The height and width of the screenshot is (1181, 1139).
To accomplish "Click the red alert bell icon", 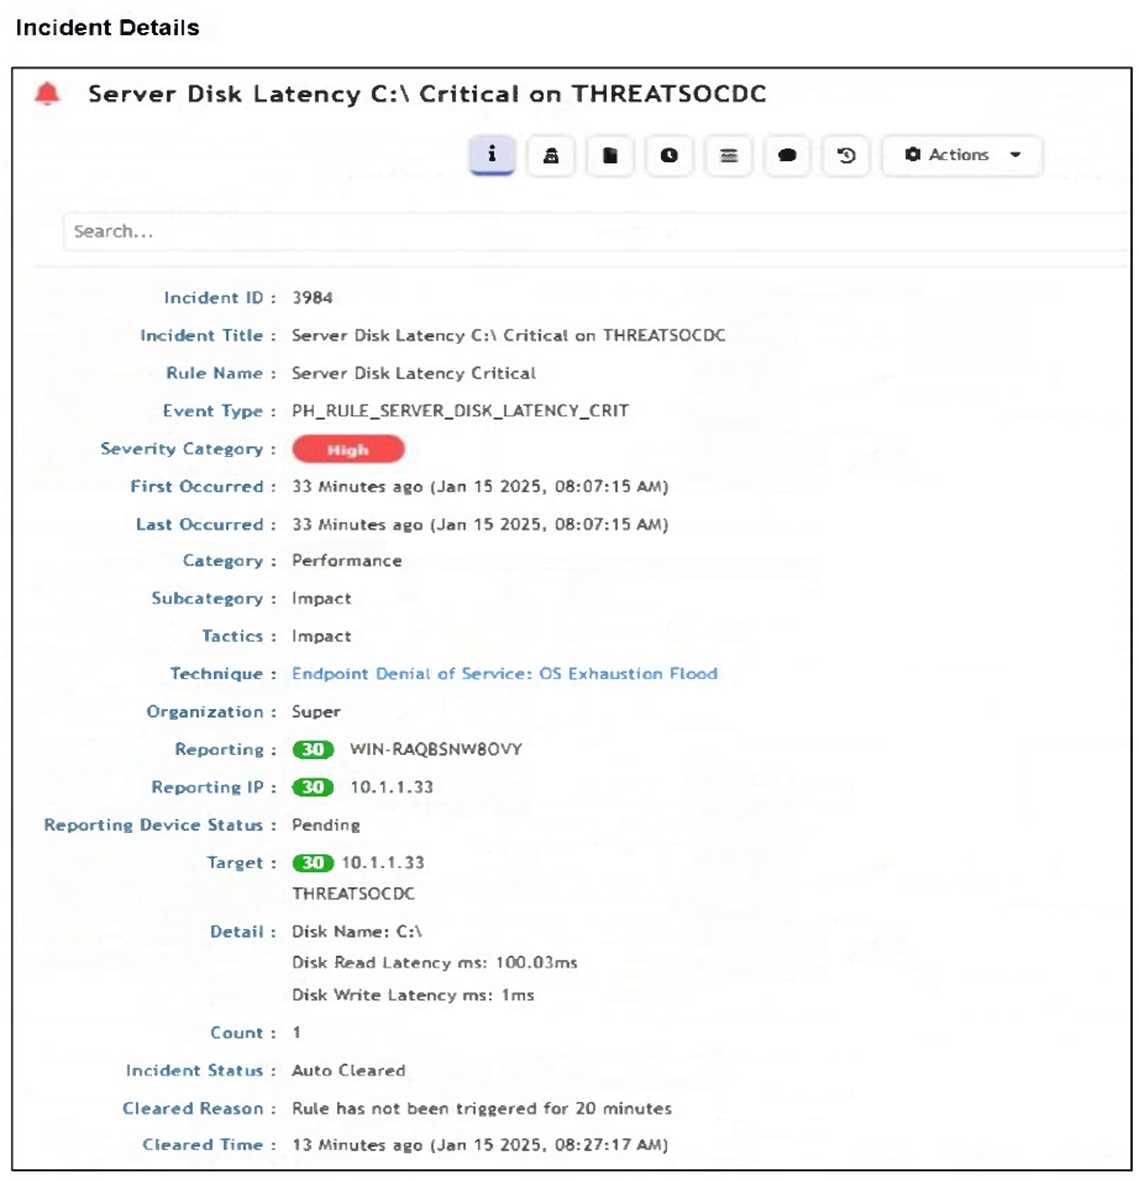I will click(46, 93).
